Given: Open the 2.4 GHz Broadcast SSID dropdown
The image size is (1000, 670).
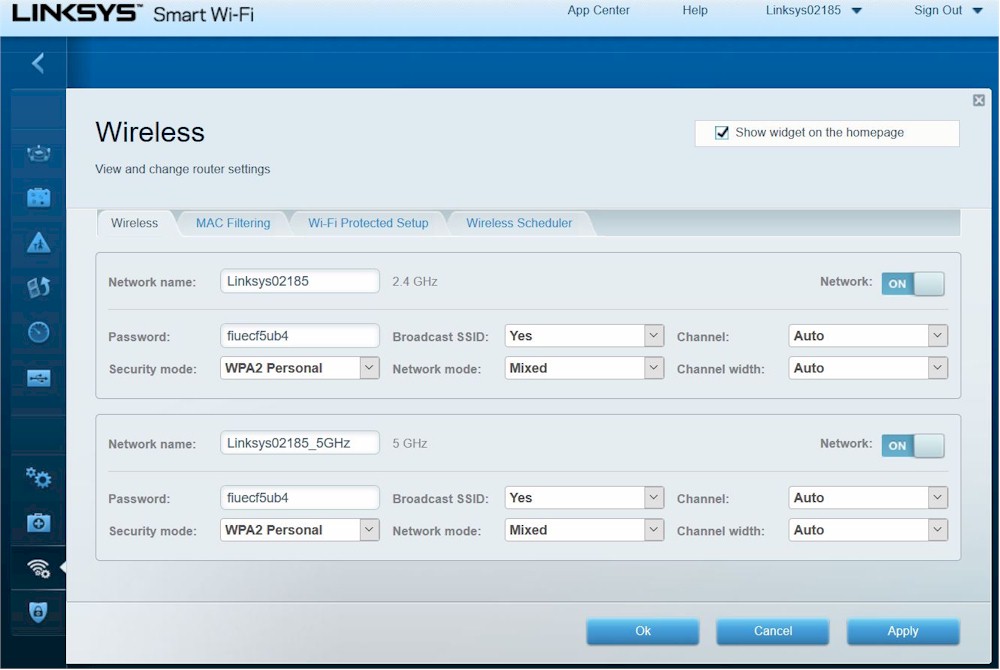Looking at the screenshot, I should click(x=584, y=336).
